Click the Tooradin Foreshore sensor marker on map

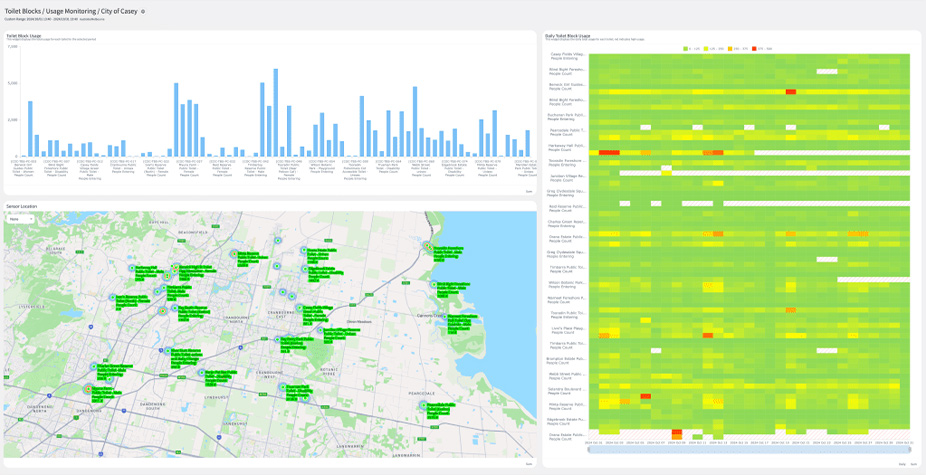428,247
